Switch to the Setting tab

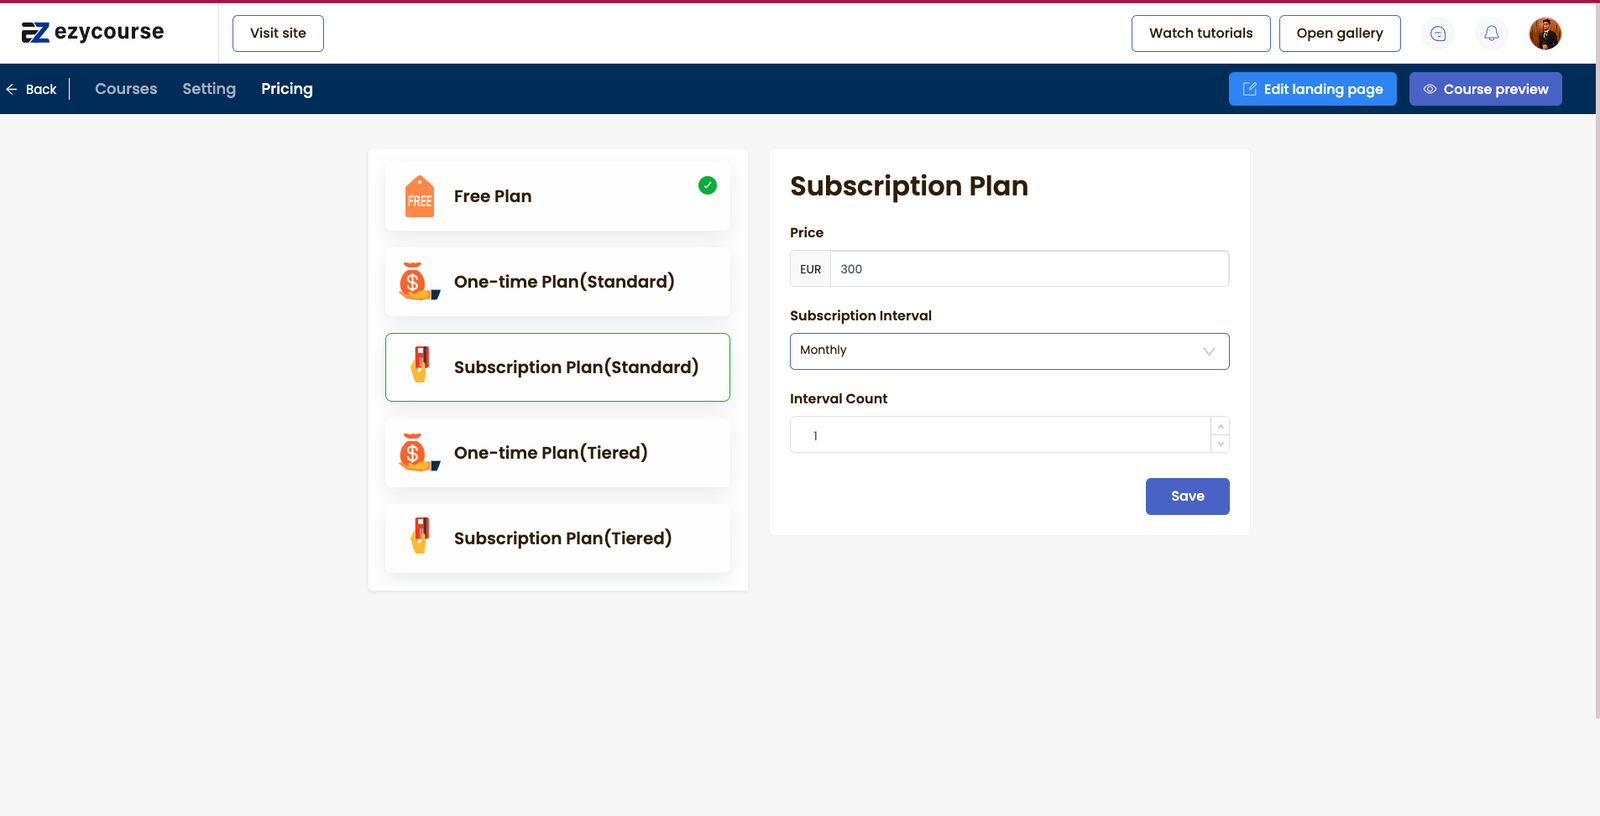(209, 89)
